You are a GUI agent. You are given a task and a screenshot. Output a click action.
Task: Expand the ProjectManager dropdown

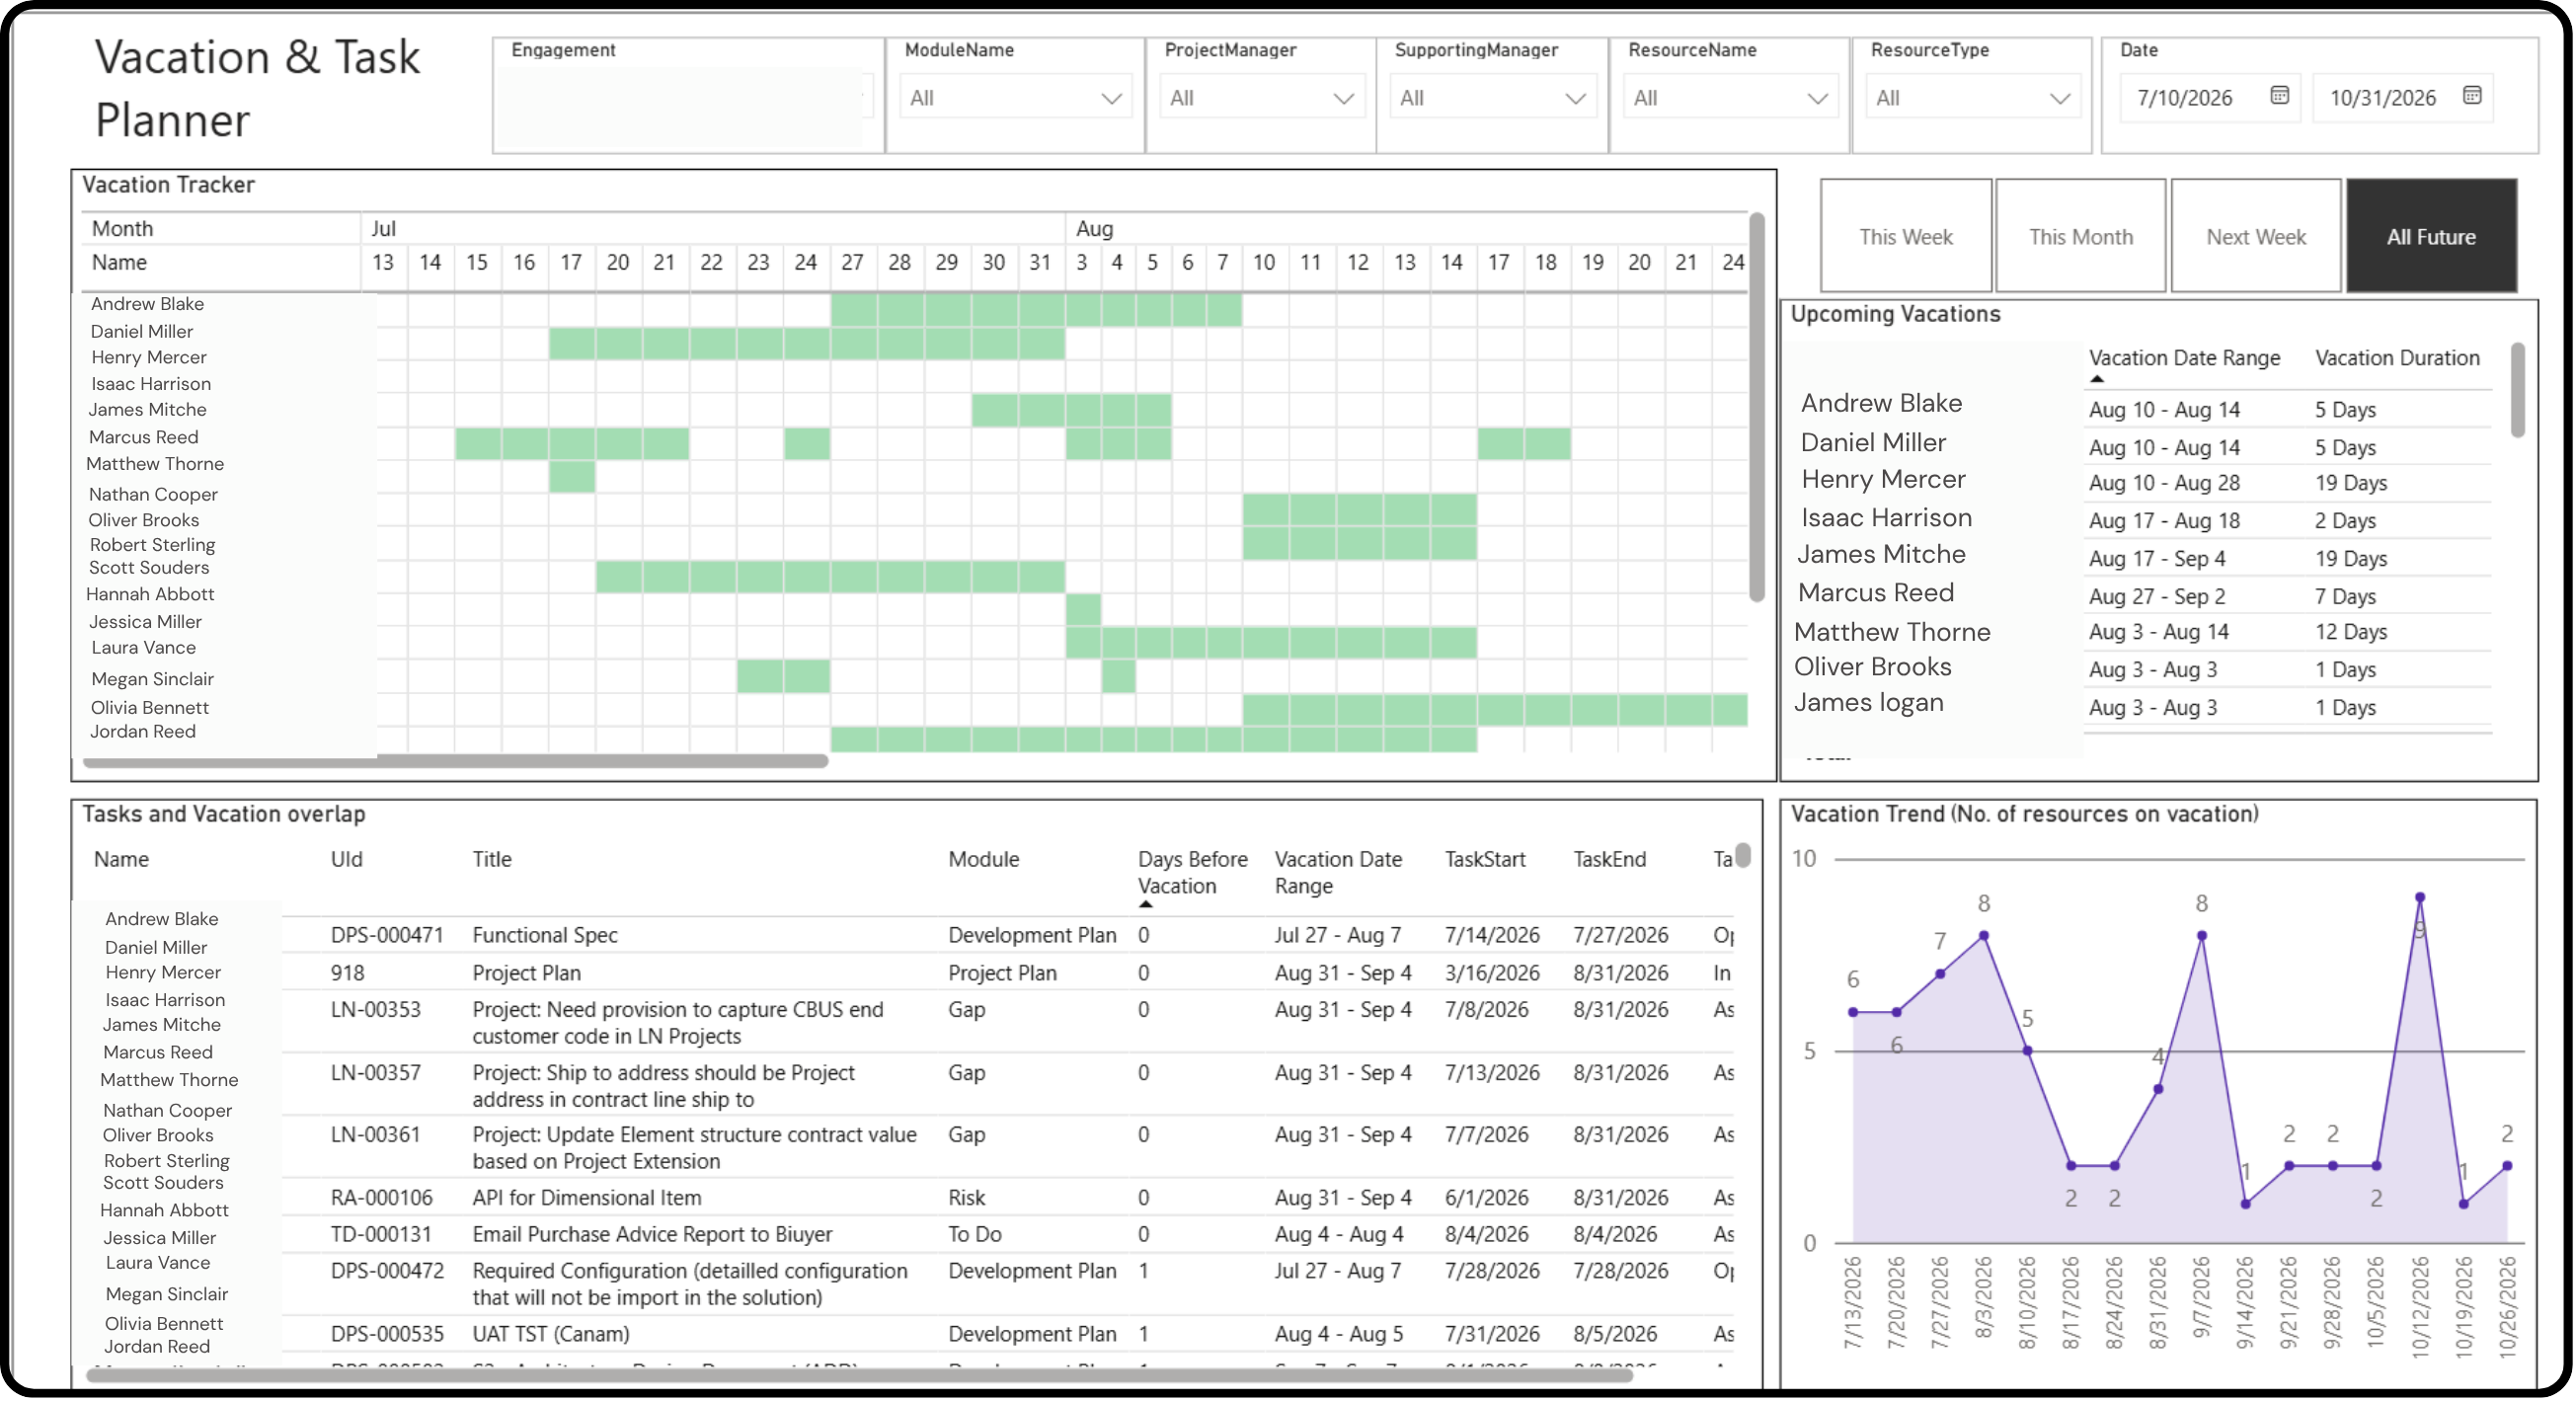click(x=1262, y=98)
